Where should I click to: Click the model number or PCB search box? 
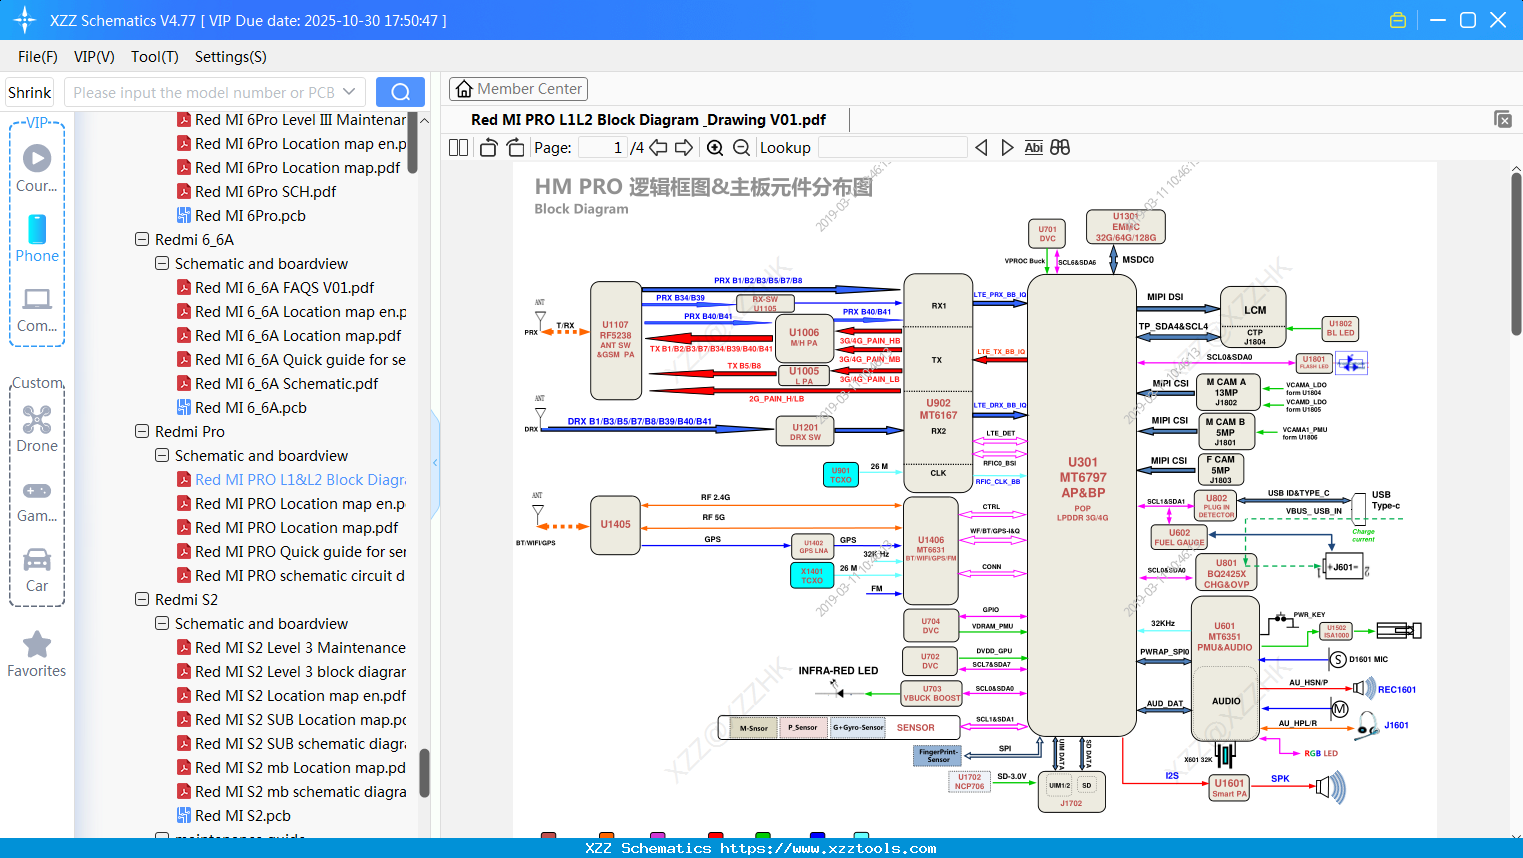click(215, 92)
